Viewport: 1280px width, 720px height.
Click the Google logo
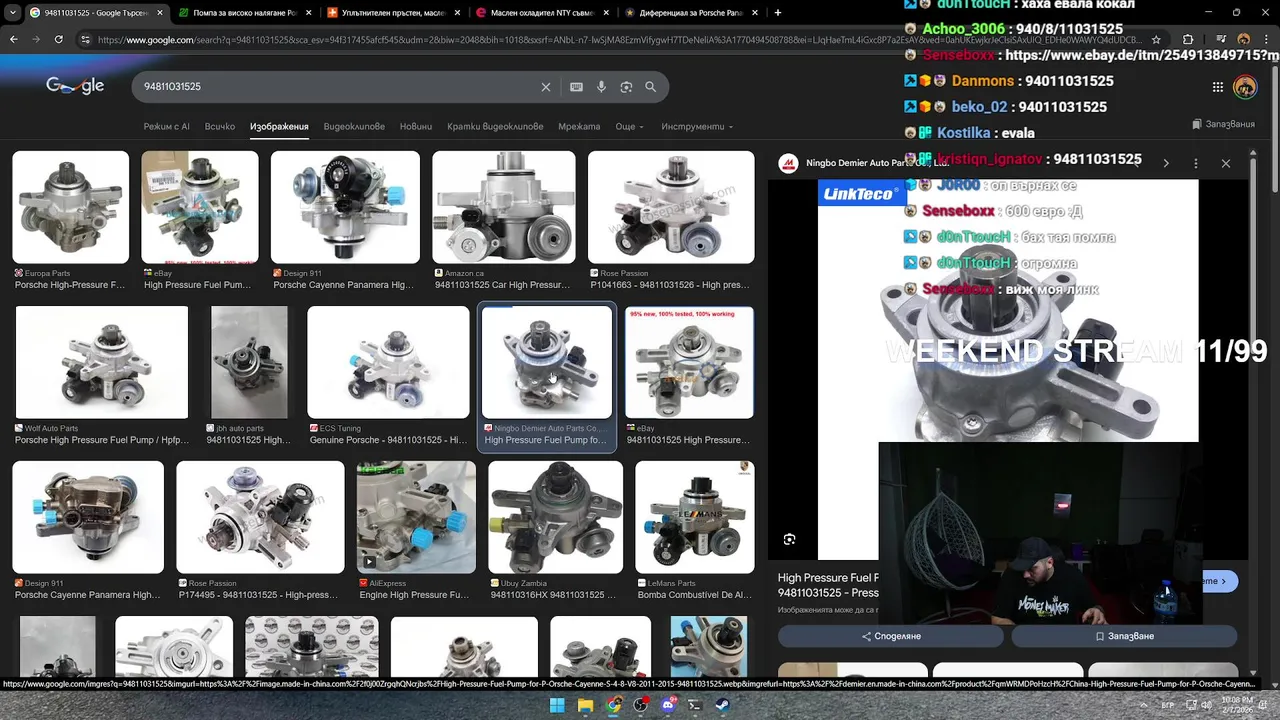(x=75, y=86)
